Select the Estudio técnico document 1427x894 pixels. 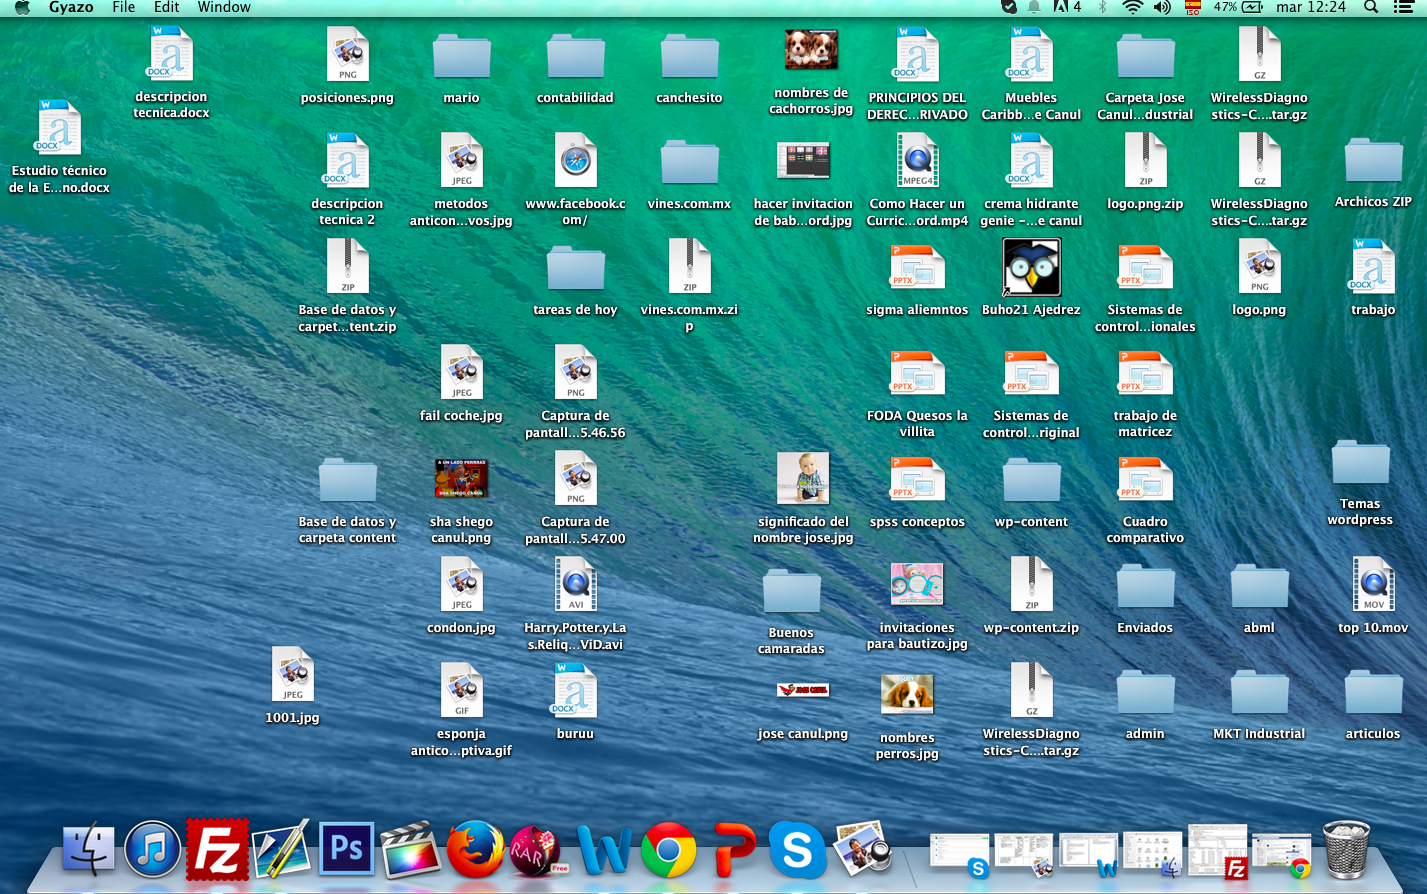coord(59,146)
